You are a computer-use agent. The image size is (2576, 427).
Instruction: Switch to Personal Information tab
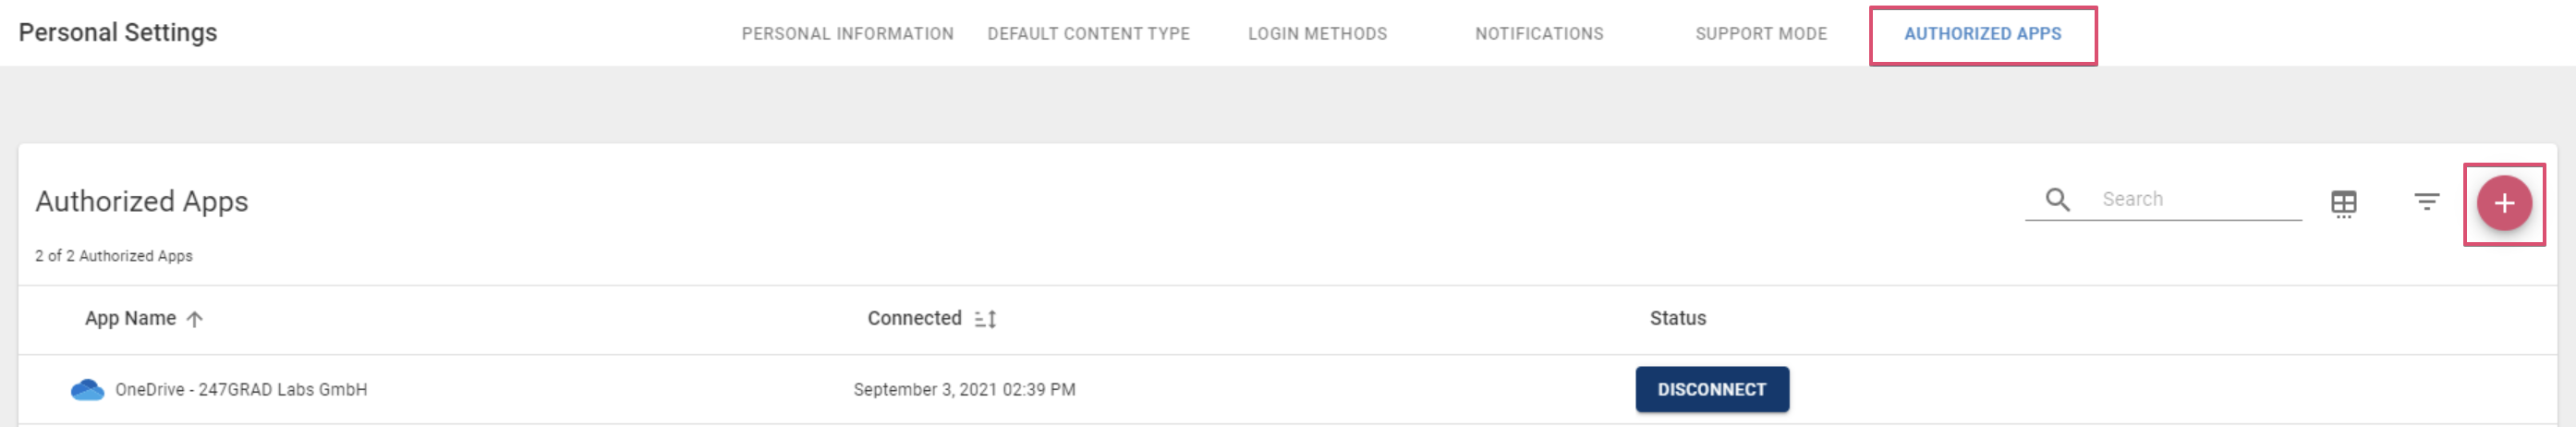point(847,34)
